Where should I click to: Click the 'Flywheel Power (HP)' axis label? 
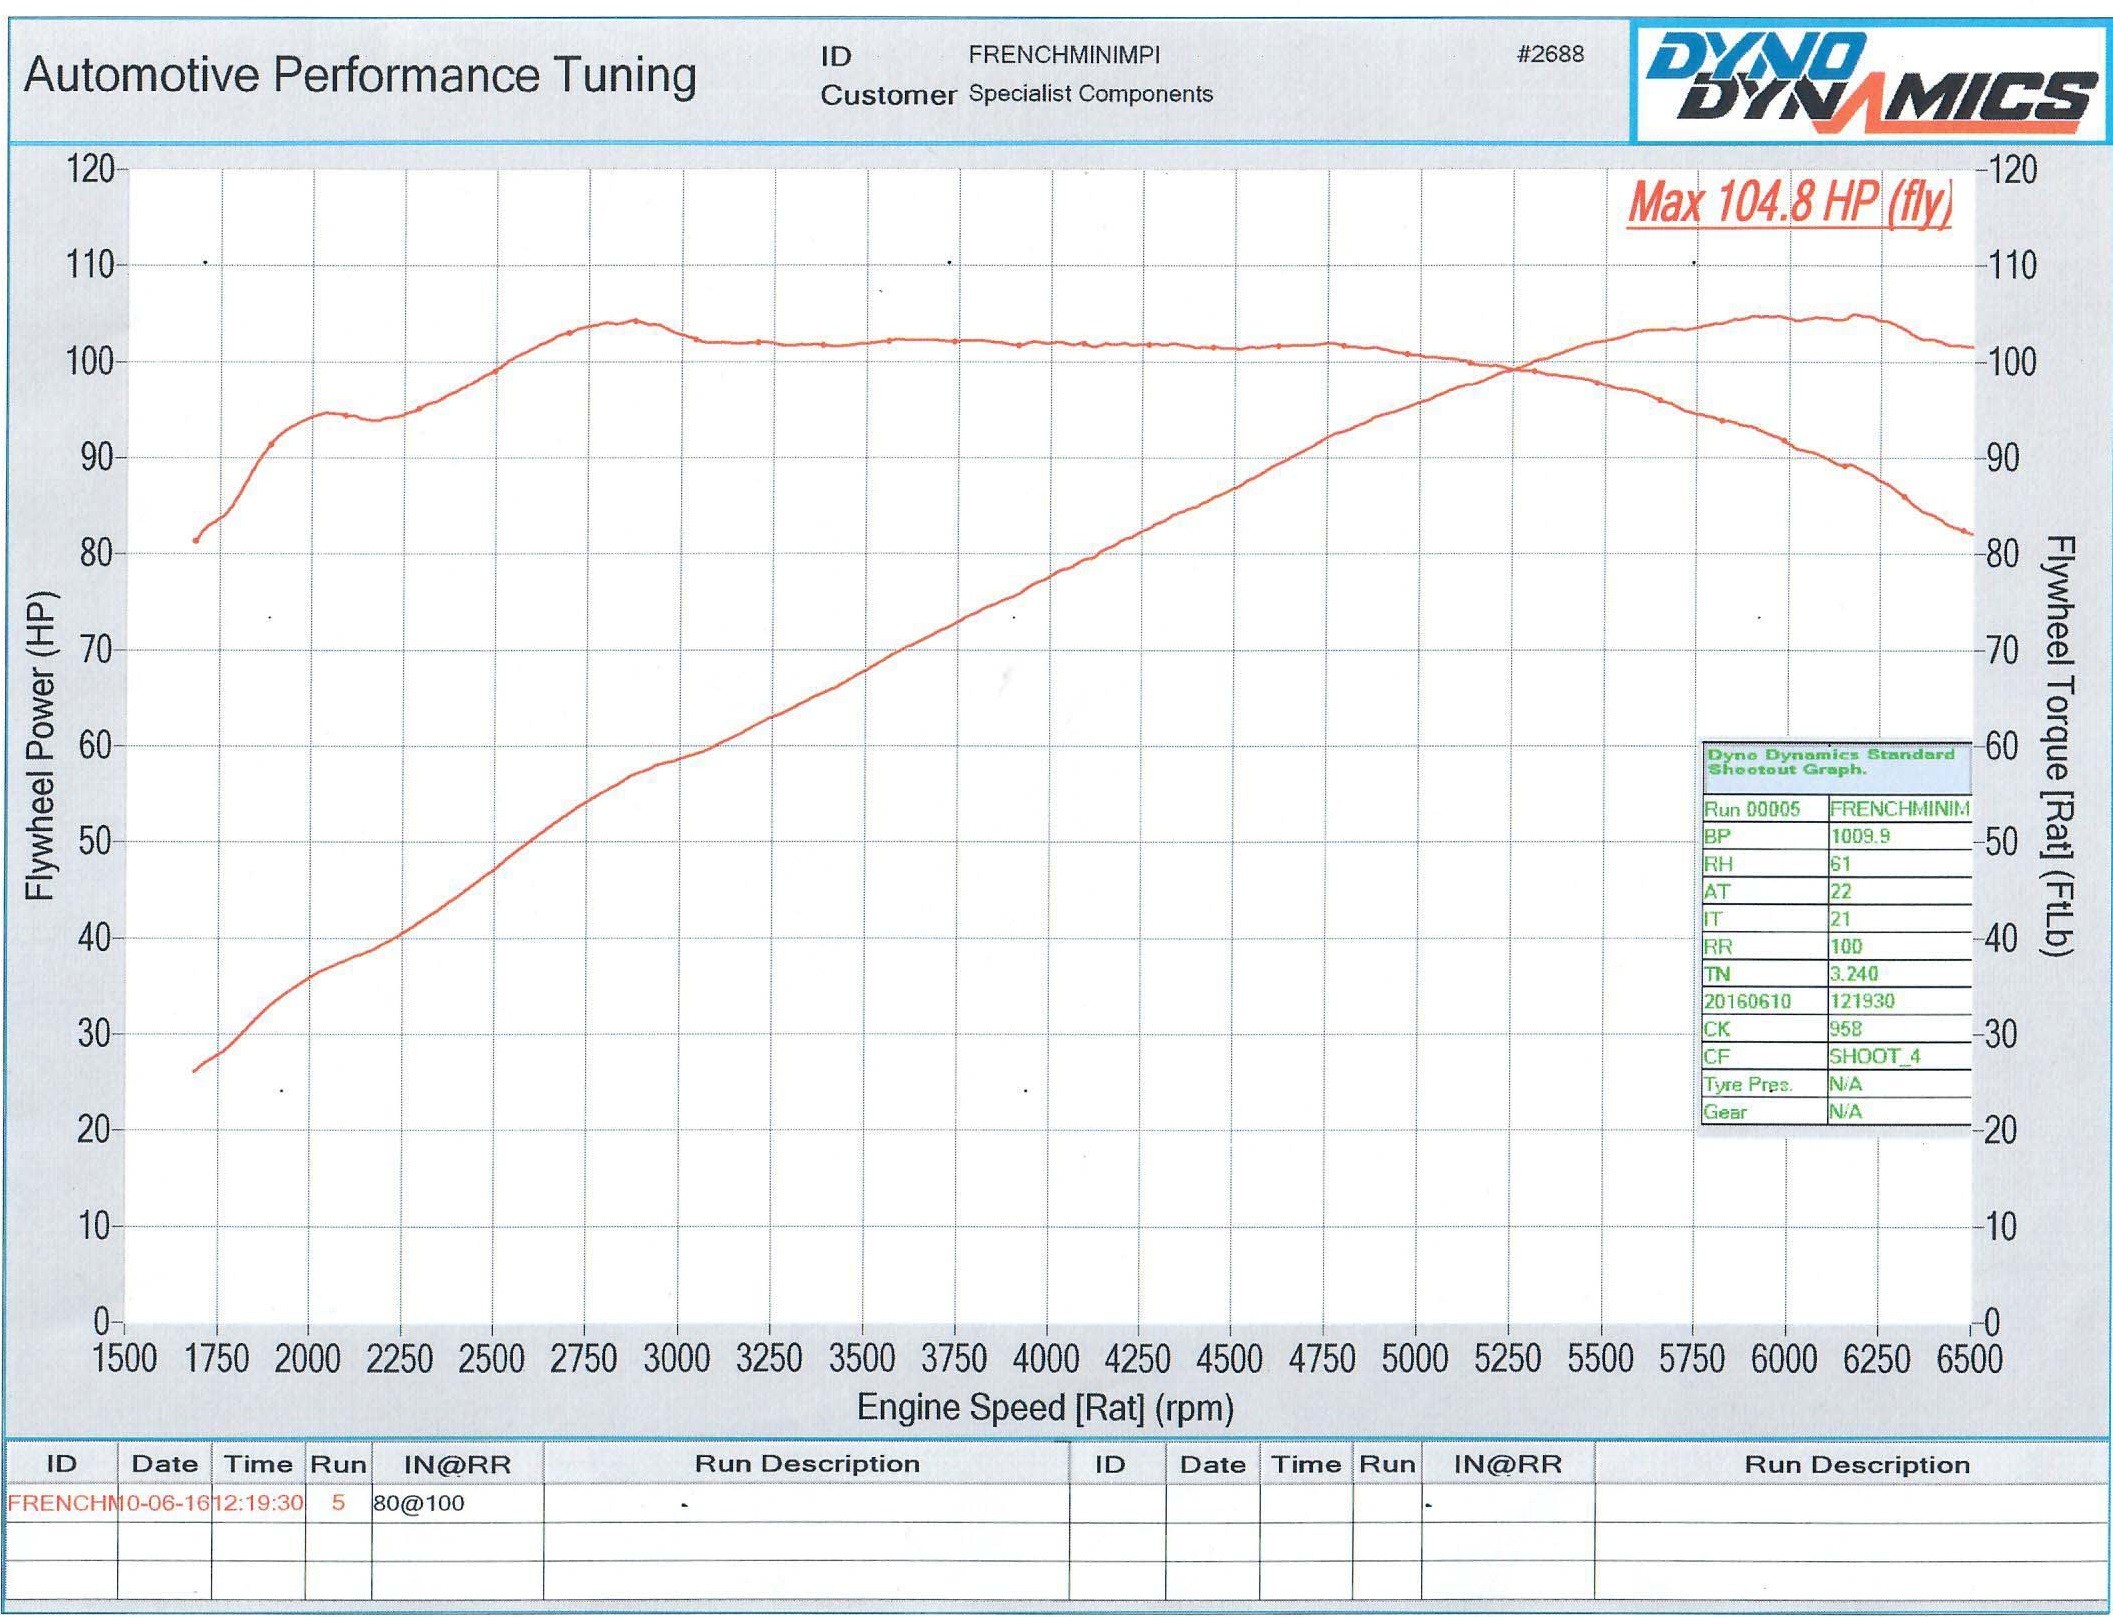point(40,745)
